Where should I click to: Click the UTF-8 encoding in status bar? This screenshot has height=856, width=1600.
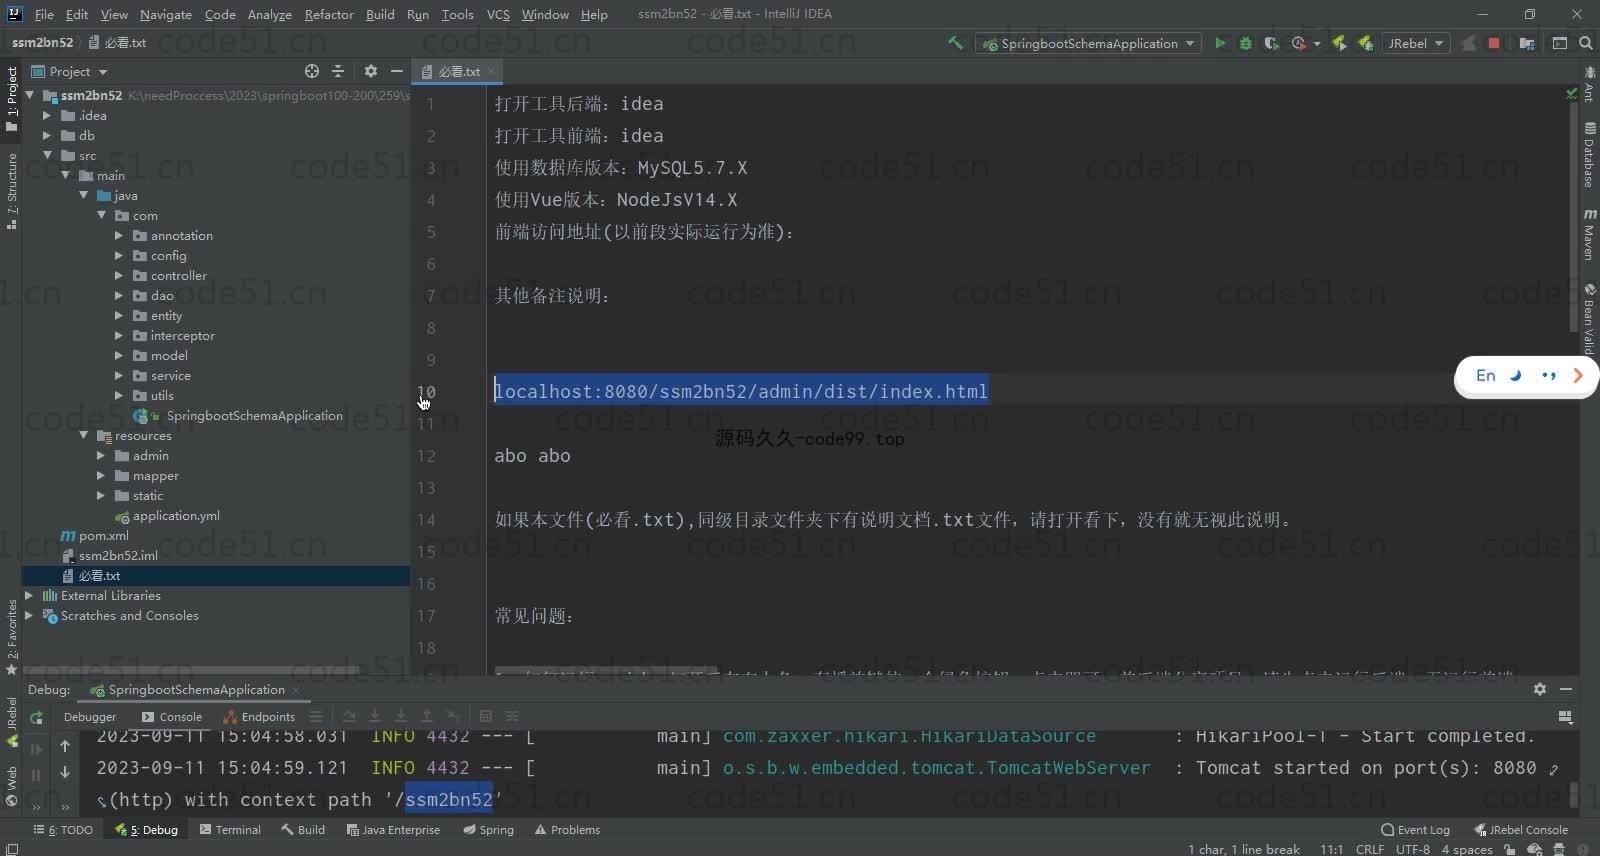(1413, 849)
